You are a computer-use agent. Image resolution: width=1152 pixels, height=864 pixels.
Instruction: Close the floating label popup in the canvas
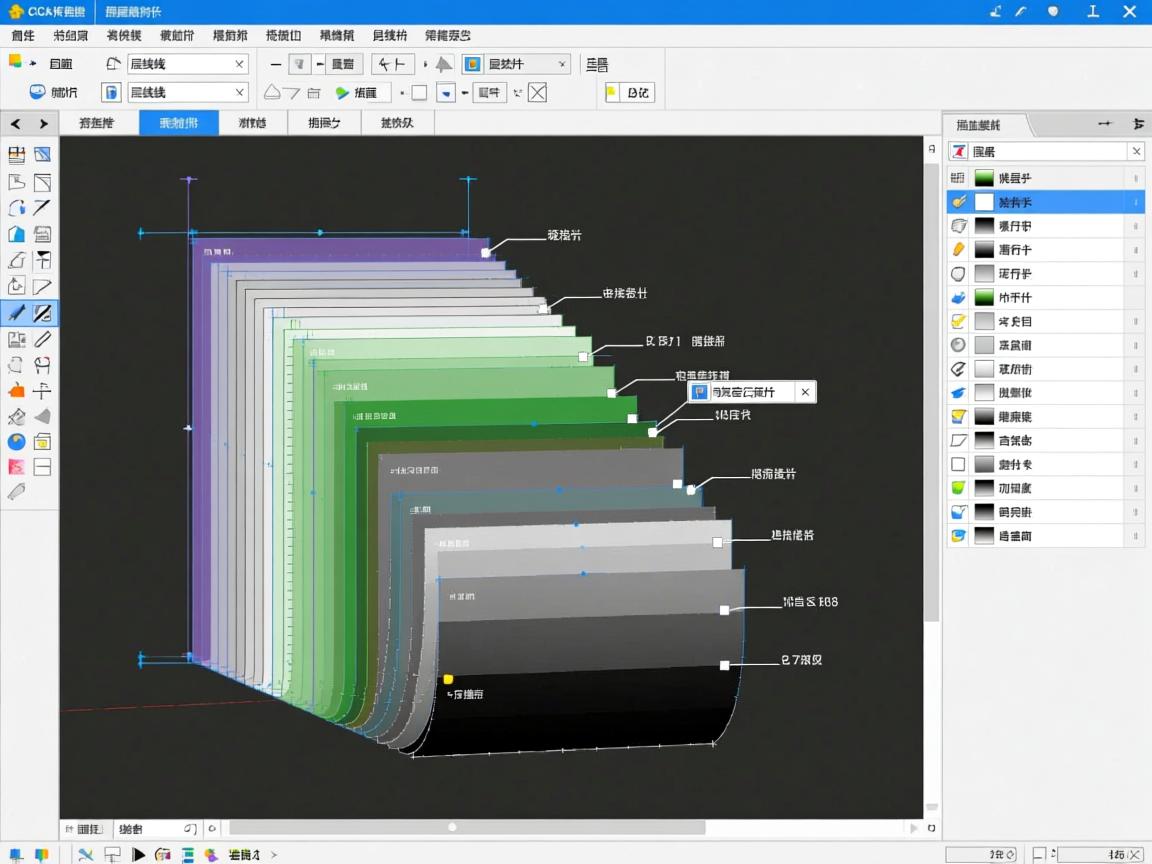point(805,392)
